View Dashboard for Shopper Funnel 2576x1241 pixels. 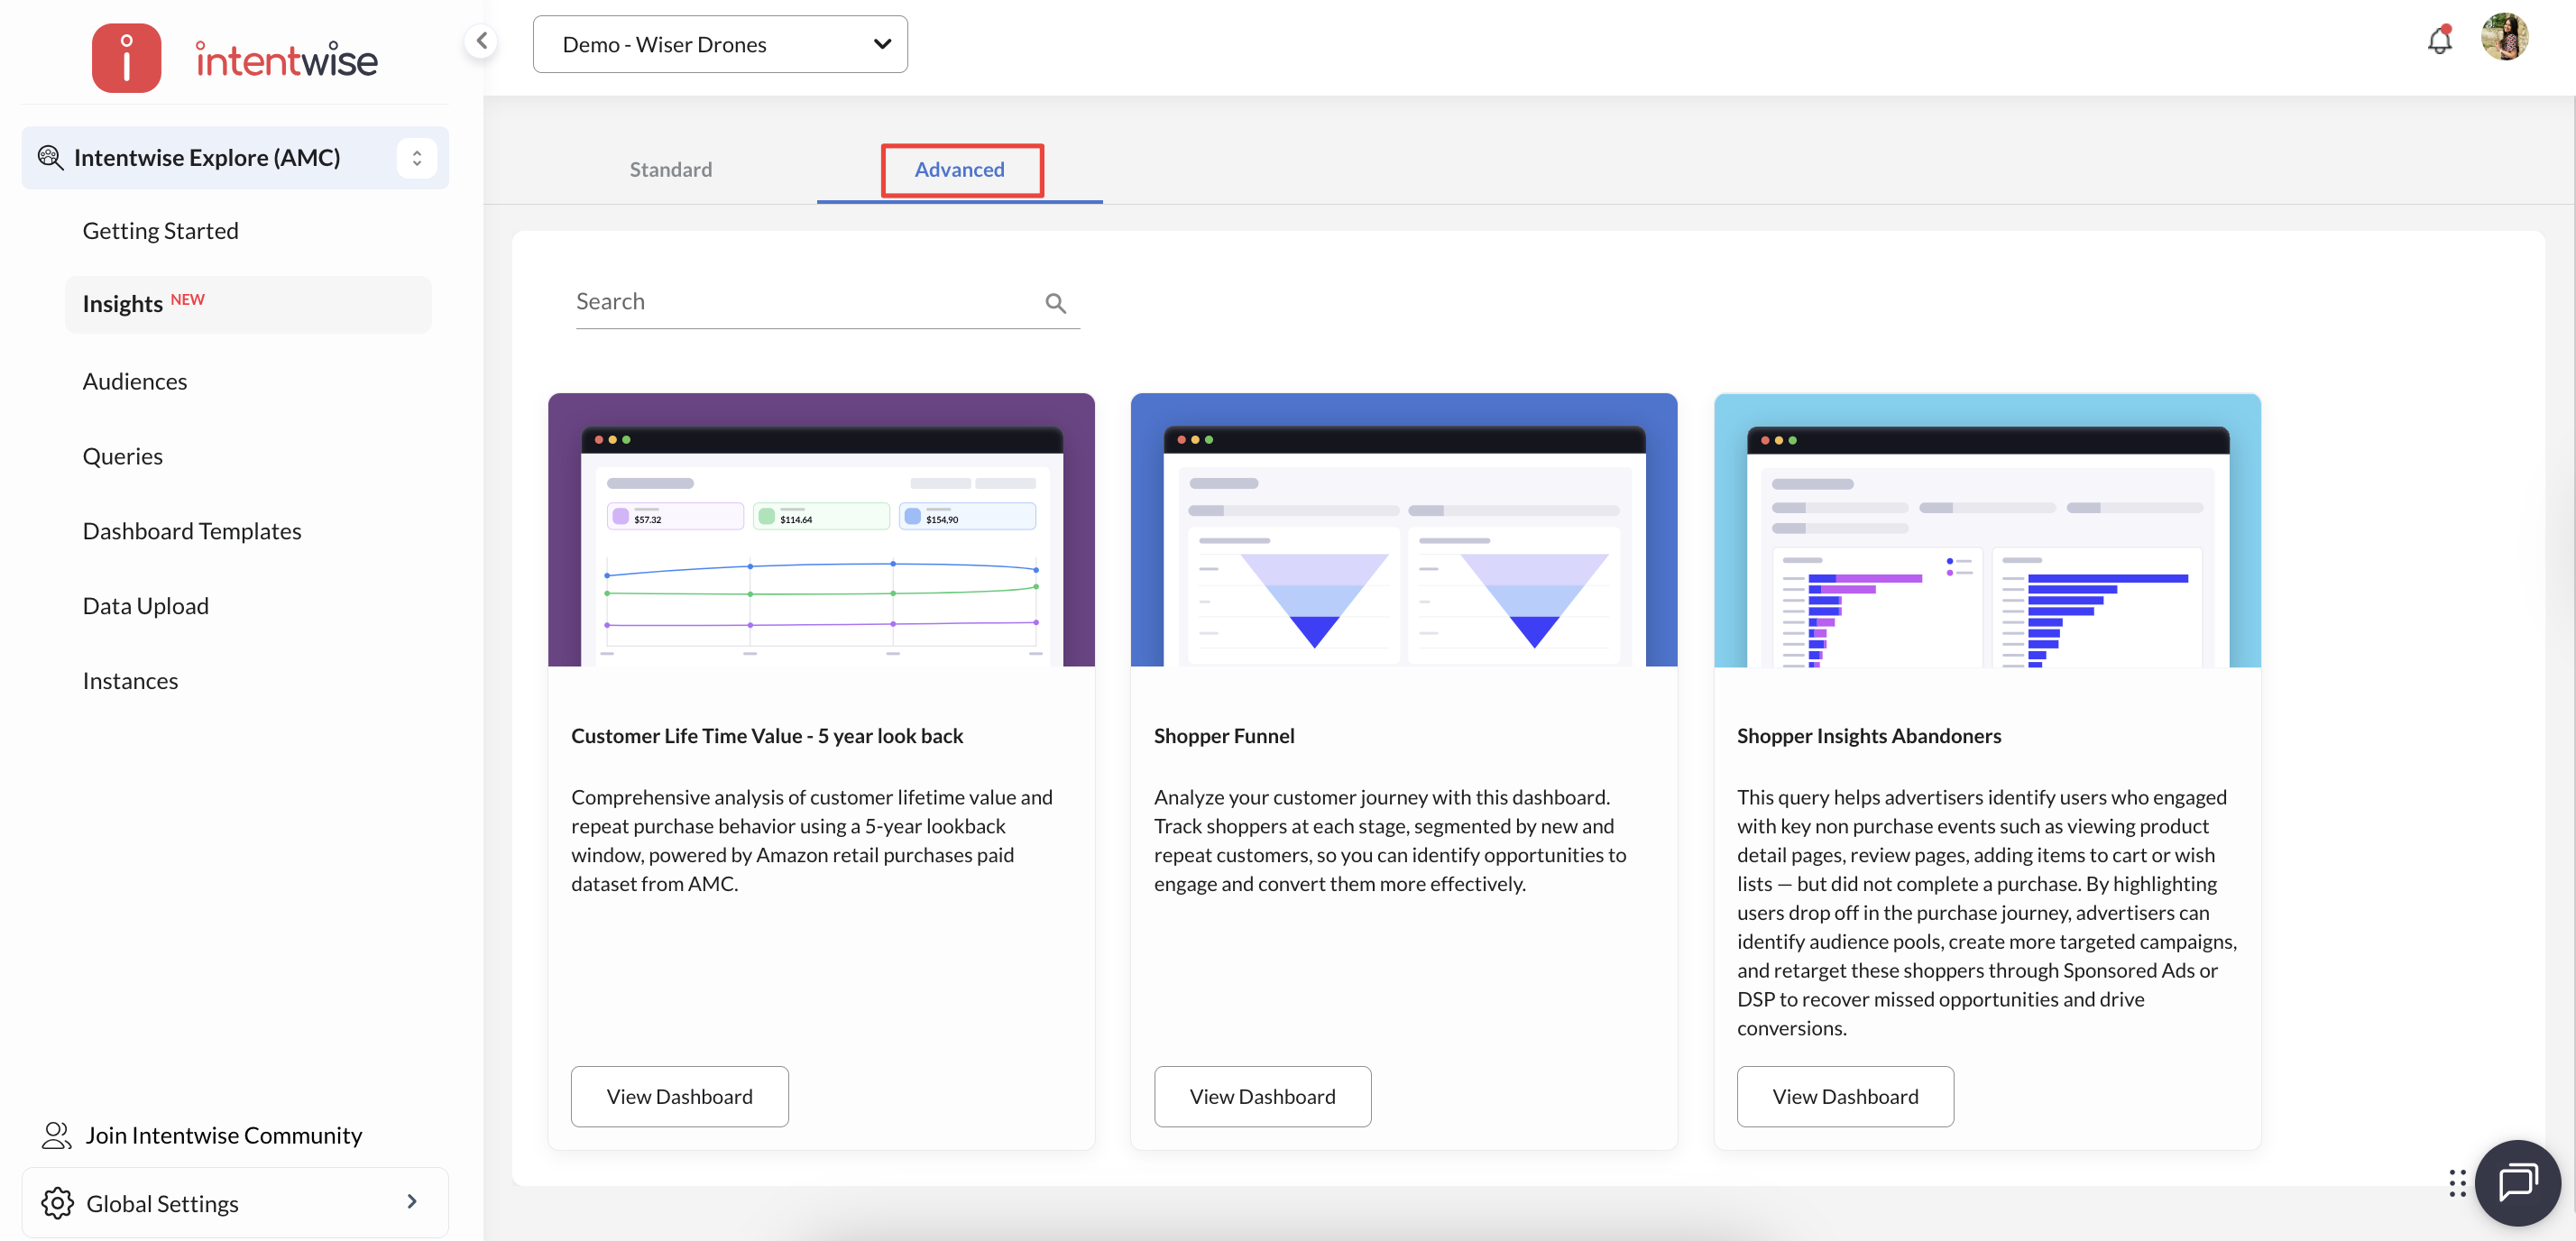(1262, 1096)
